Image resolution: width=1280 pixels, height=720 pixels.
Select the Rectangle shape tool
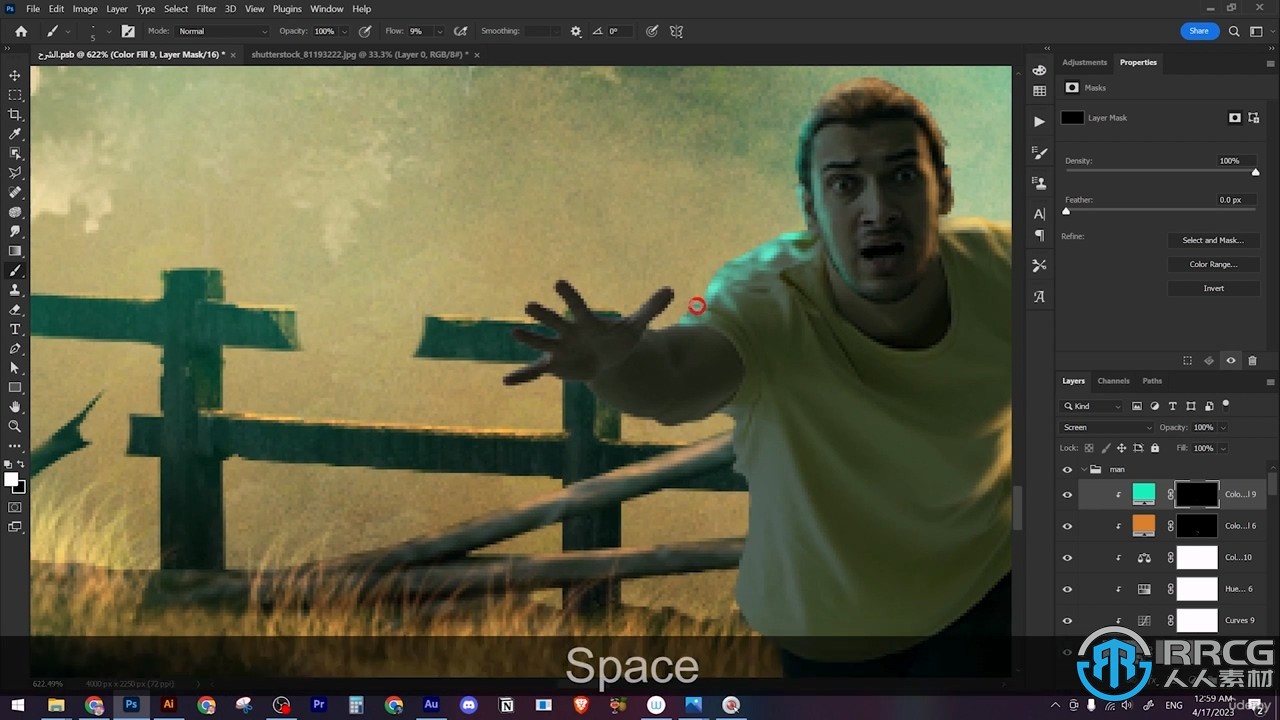tap(15, 388)
